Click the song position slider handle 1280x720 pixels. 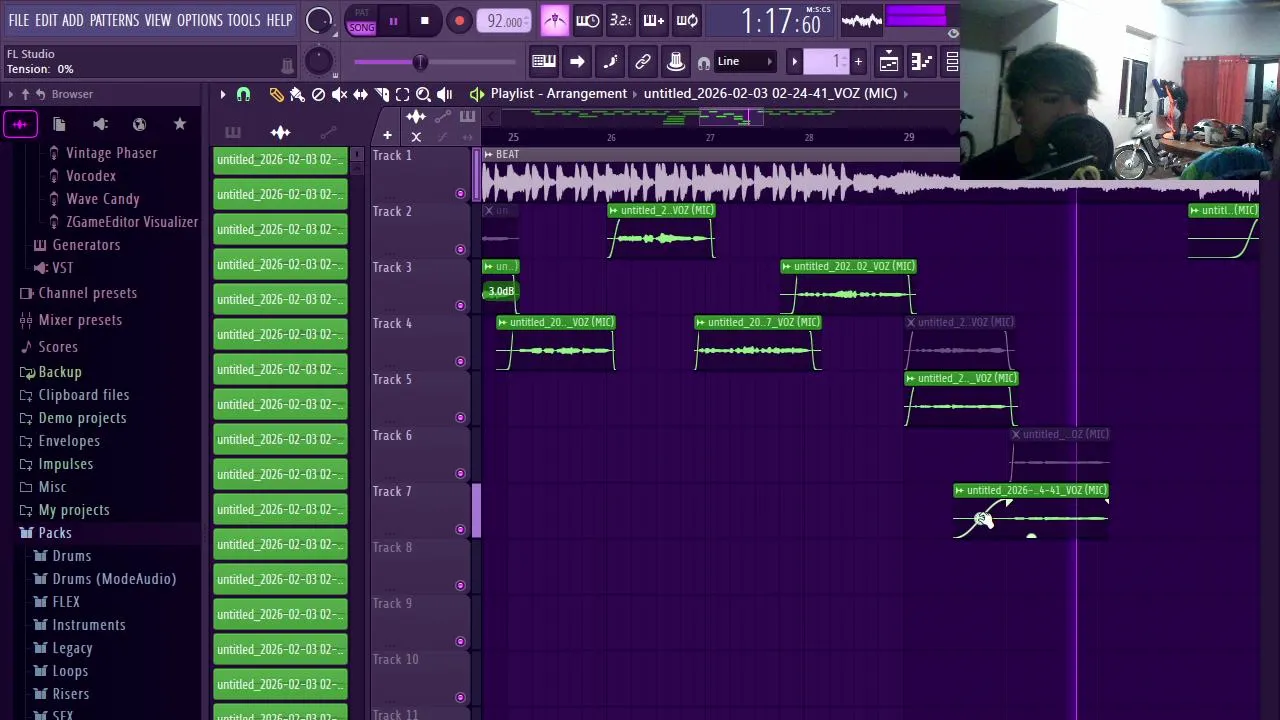(x=420, y=62)
